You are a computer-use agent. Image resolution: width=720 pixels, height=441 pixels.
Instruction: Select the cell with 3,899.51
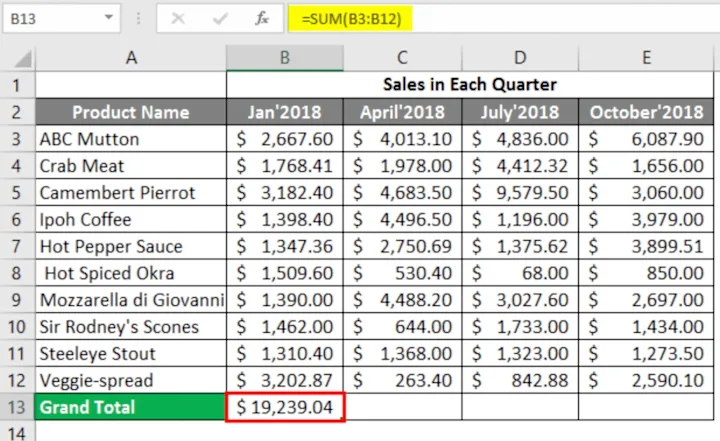(x=646, y=246)
